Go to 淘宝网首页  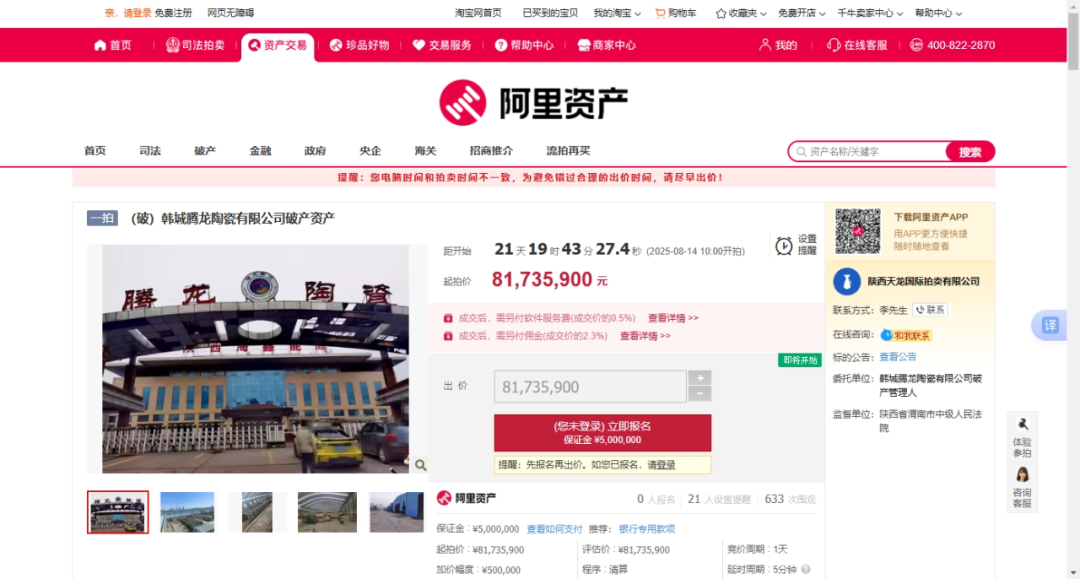click(478, 13)
